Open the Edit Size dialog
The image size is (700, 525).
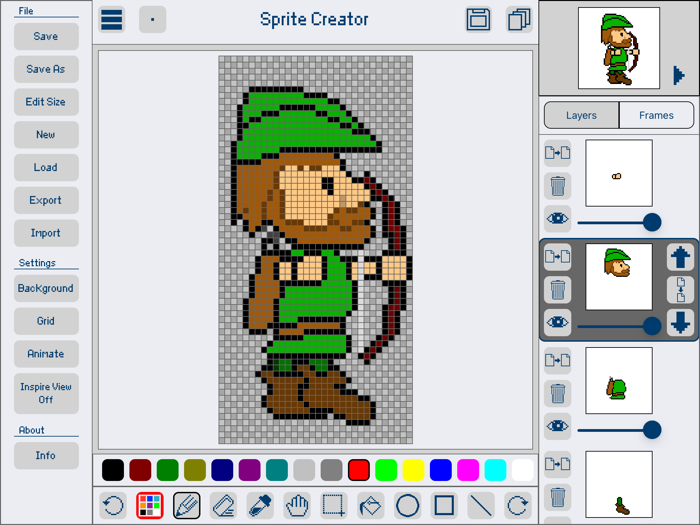[46, 102]
